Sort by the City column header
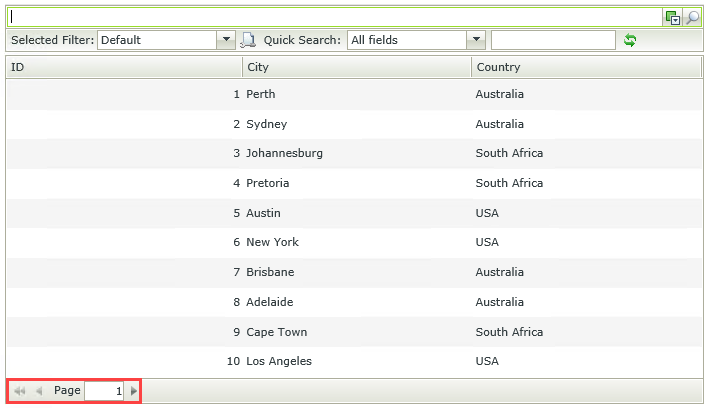The image size is (708, 408). tap(357, 67)
